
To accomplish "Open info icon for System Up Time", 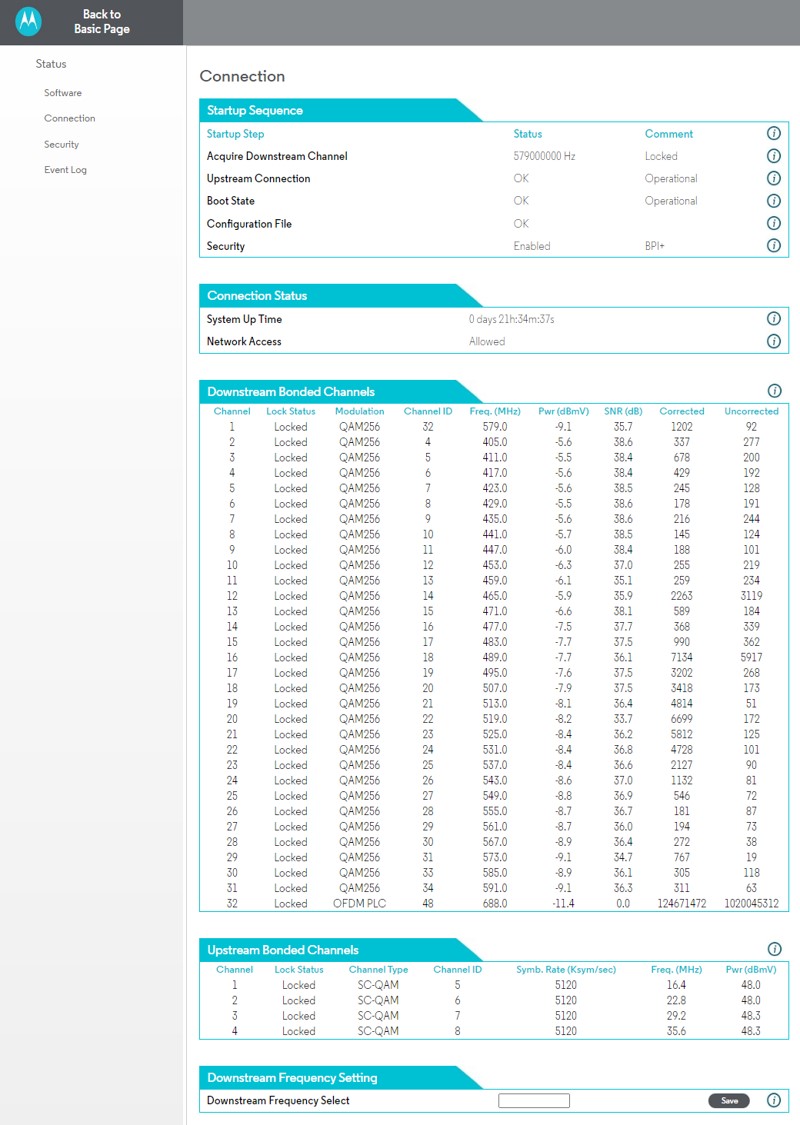I will 773,319.
